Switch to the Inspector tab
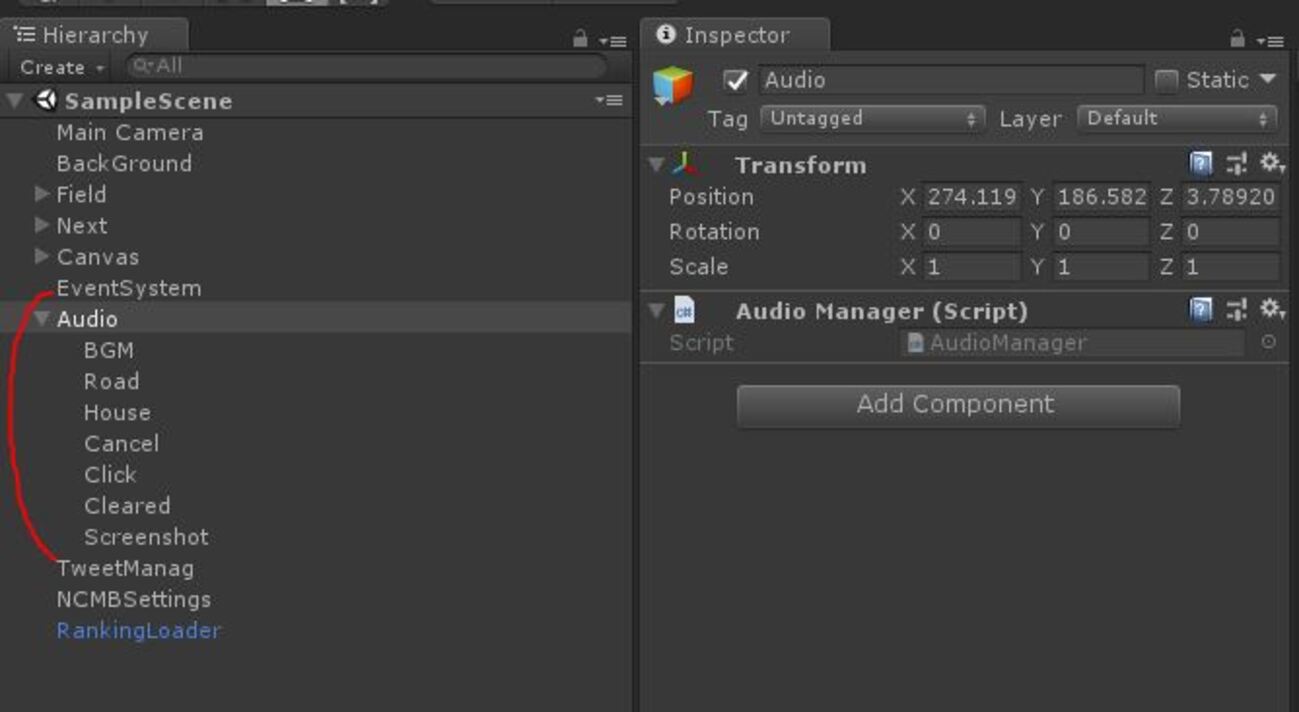This screenshot has height=712, width=1299. (x=735, y=35)
